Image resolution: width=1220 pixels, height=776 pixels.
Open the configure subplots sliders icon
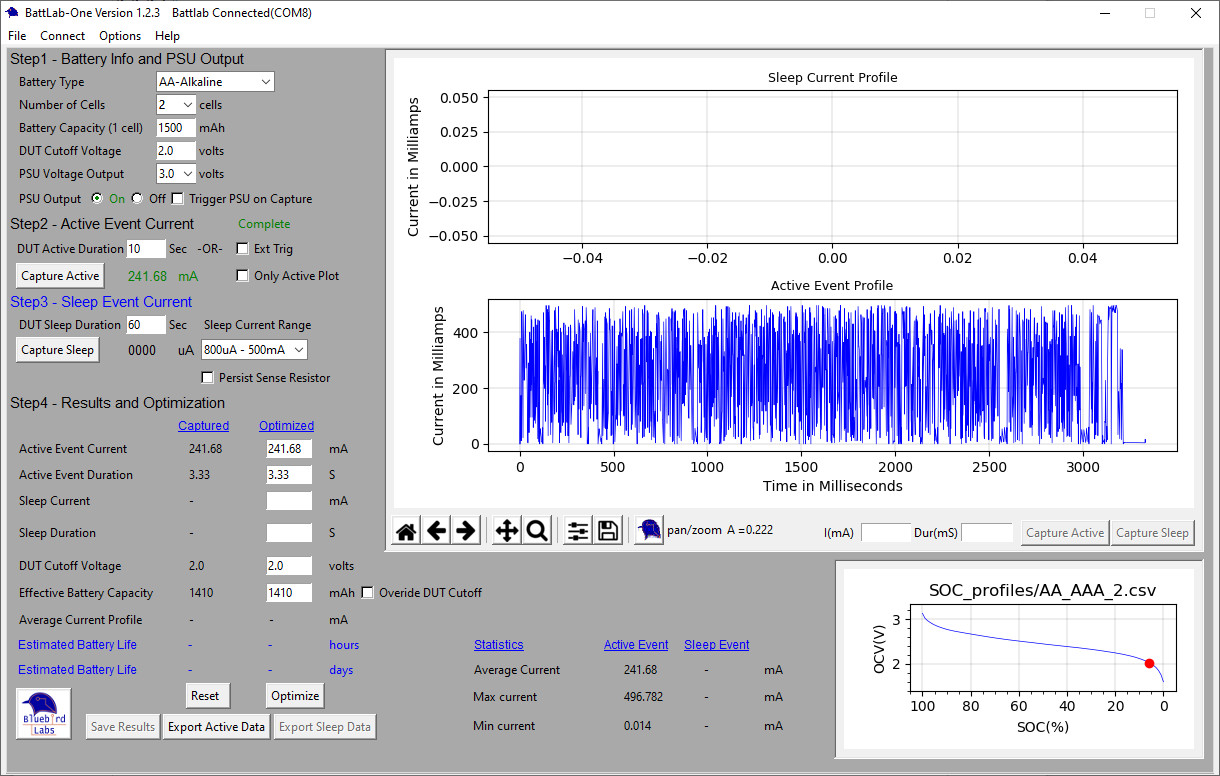point(578,531)
